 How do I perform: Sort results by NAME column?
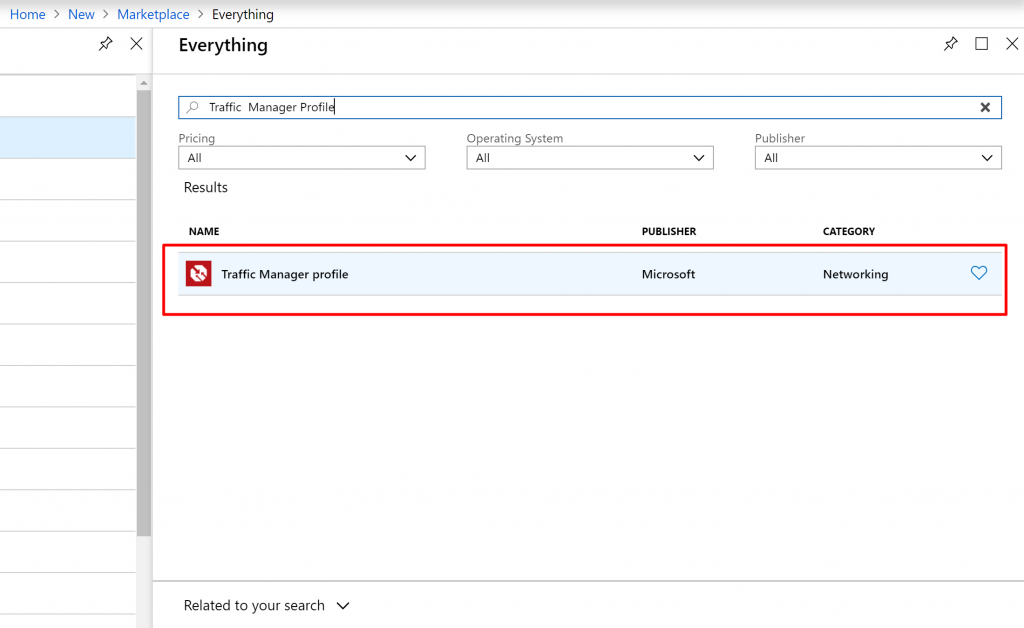204,231
